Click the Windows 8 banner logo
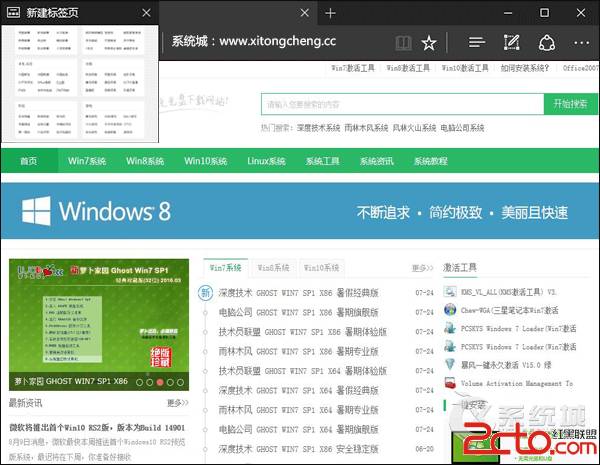The height and width of the screenshot is (465, 600). [96, 211]
